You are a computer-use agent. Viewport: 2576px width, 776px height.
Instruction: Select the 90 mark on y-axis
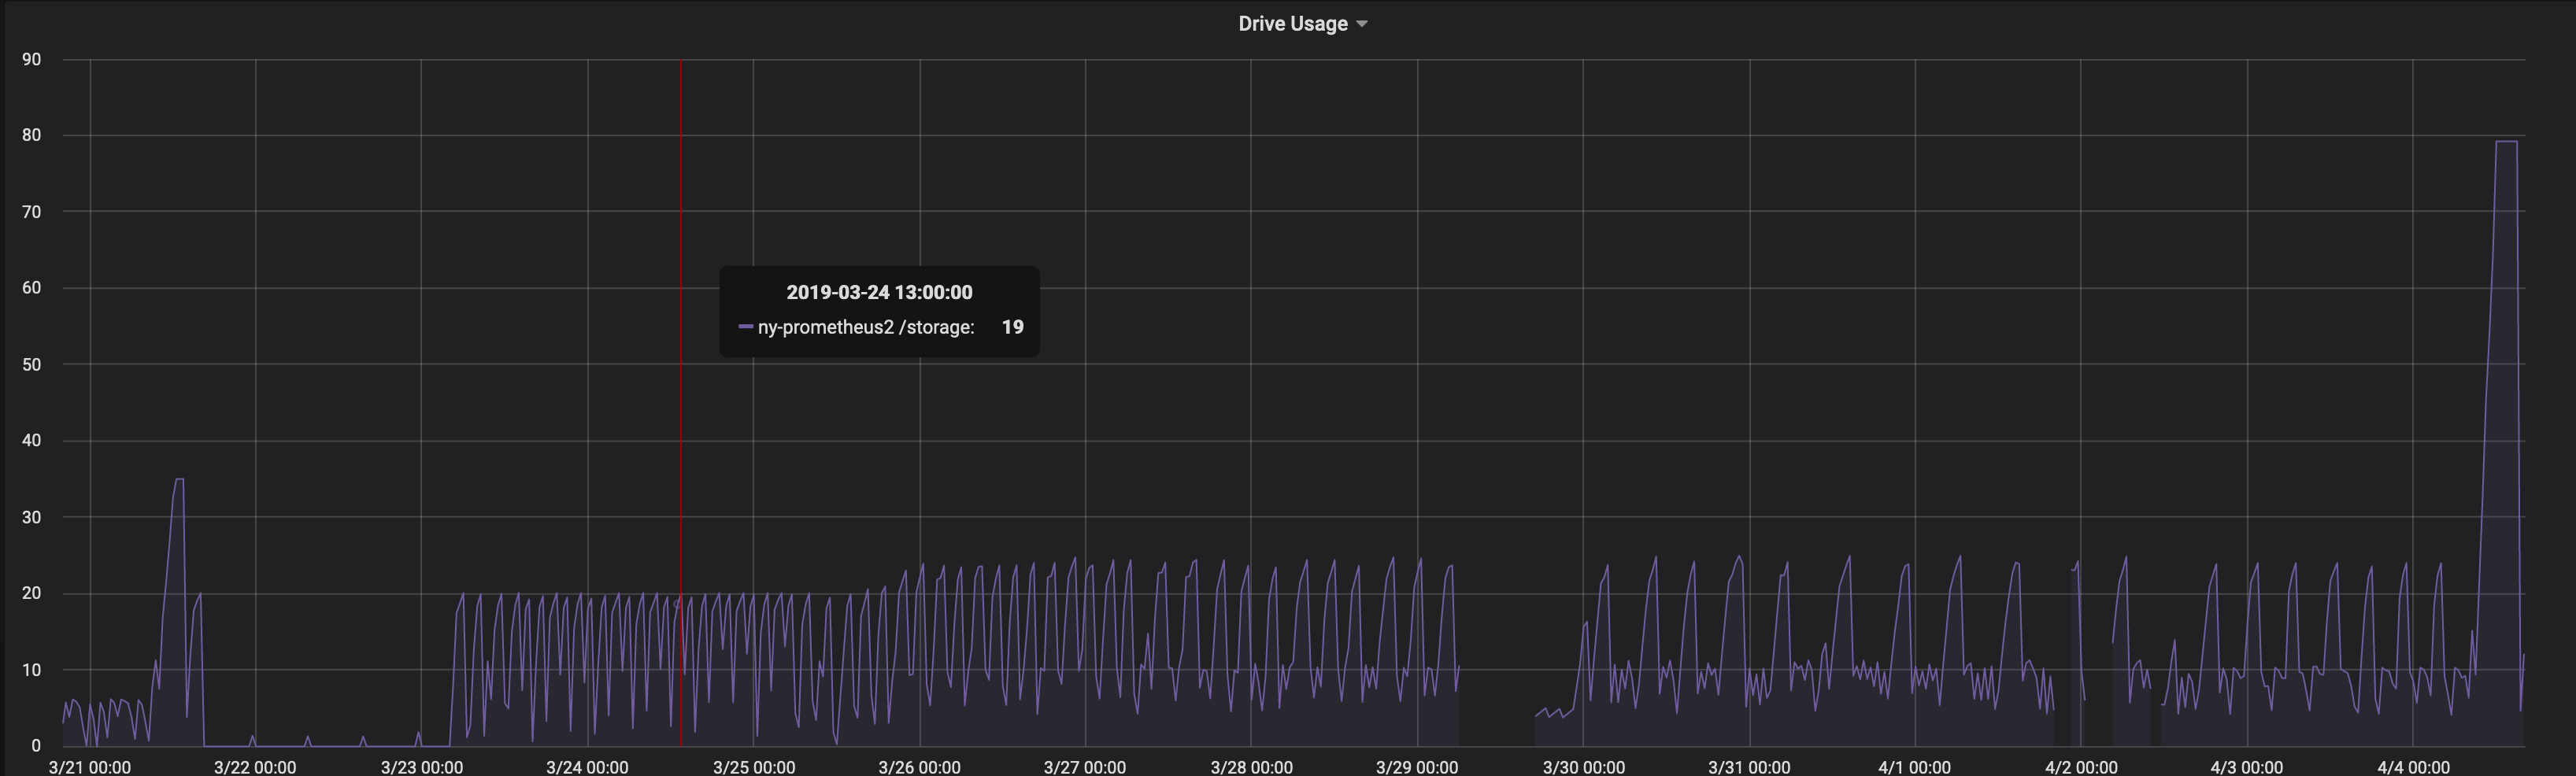[x=32, y=58]
